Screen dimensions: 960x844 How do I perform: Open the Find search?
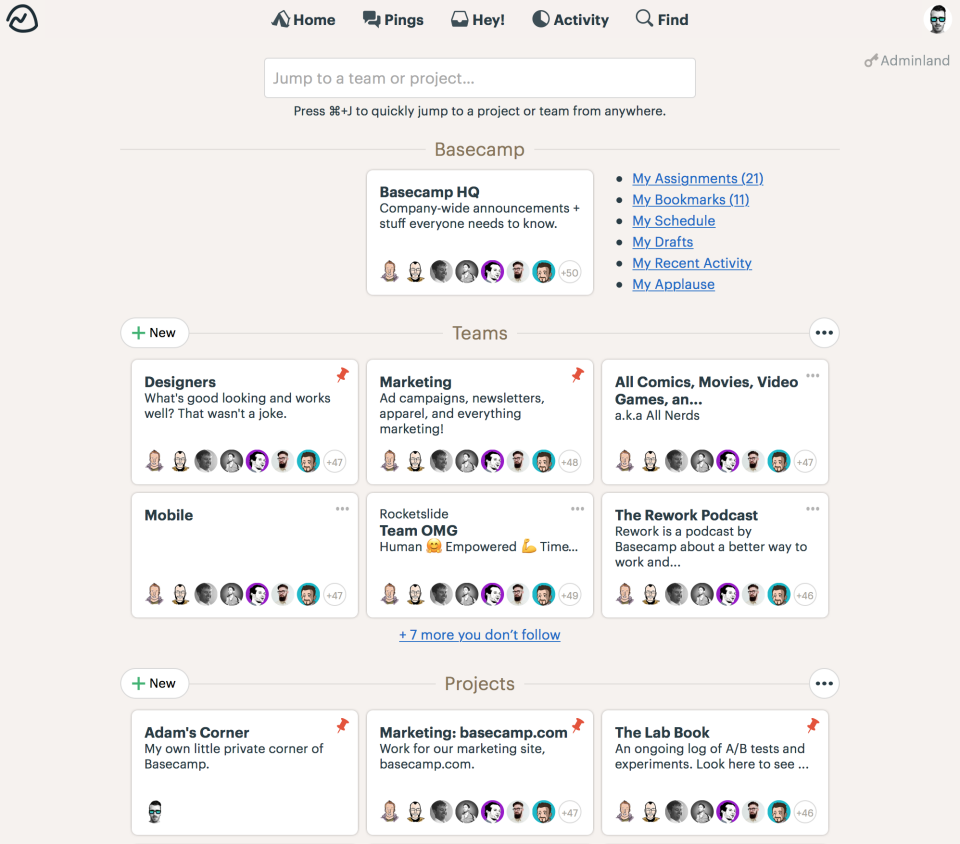pos(662,20)
